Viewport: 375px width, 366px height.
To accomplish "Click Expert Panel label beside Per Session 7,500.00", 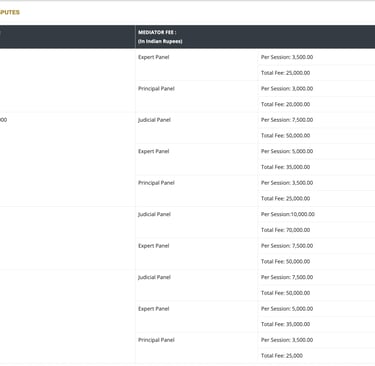I will [x=154, y=246].
